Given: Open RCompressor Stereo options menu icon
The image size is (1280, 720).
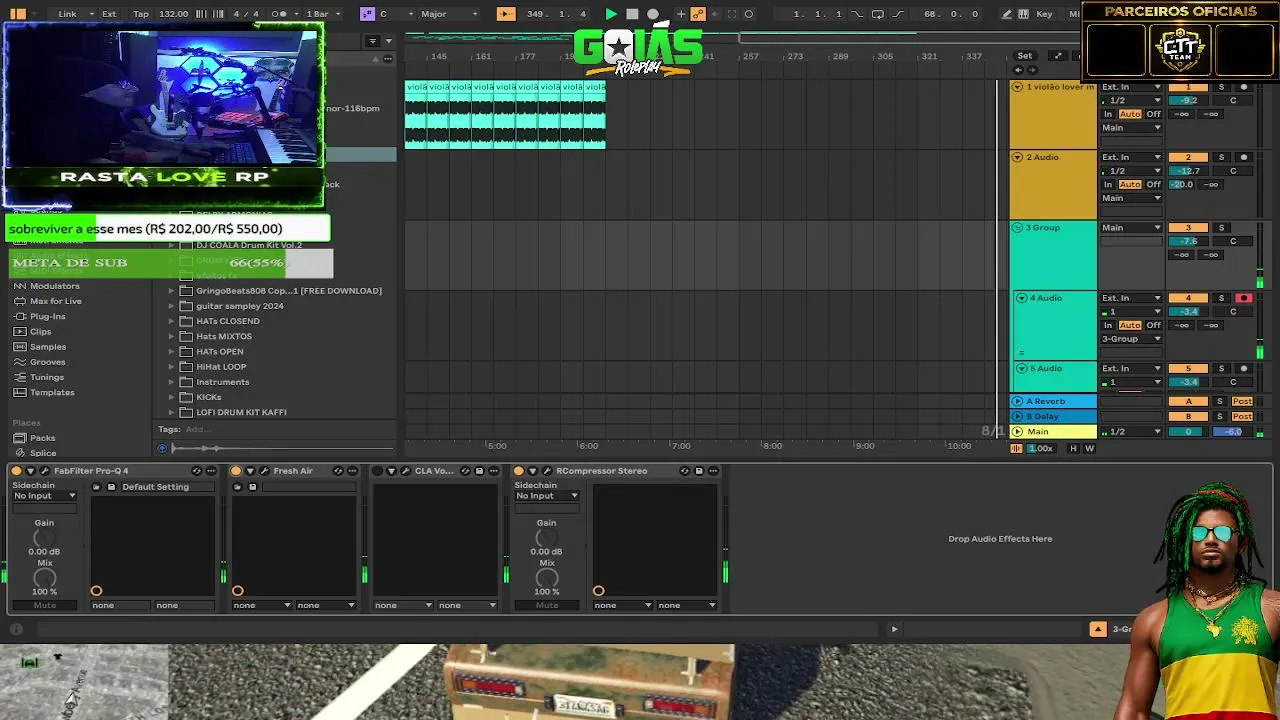Looking at the screenshot, I should pyautogui.click(x=713, y=471).
